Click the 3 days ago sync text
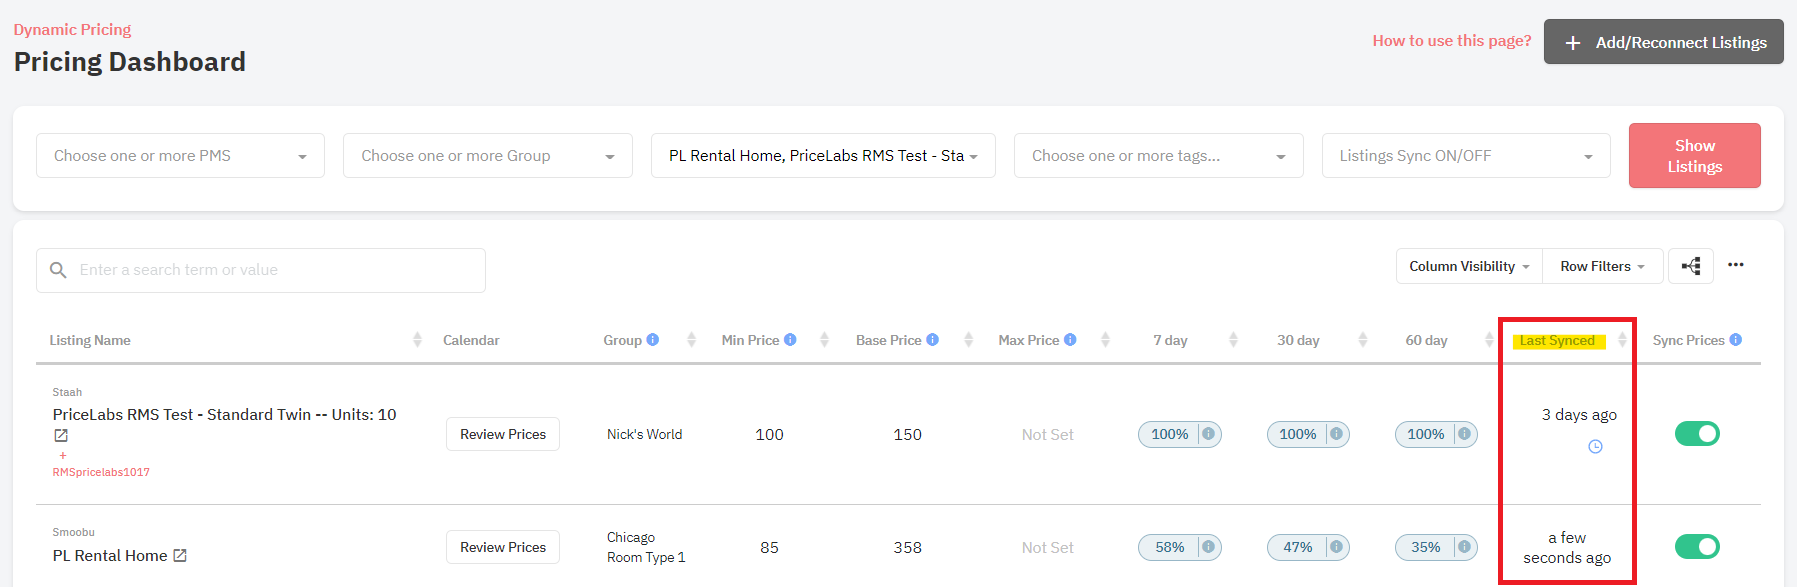Viewport: 1797px width, 587px height. pos(1579,415)
